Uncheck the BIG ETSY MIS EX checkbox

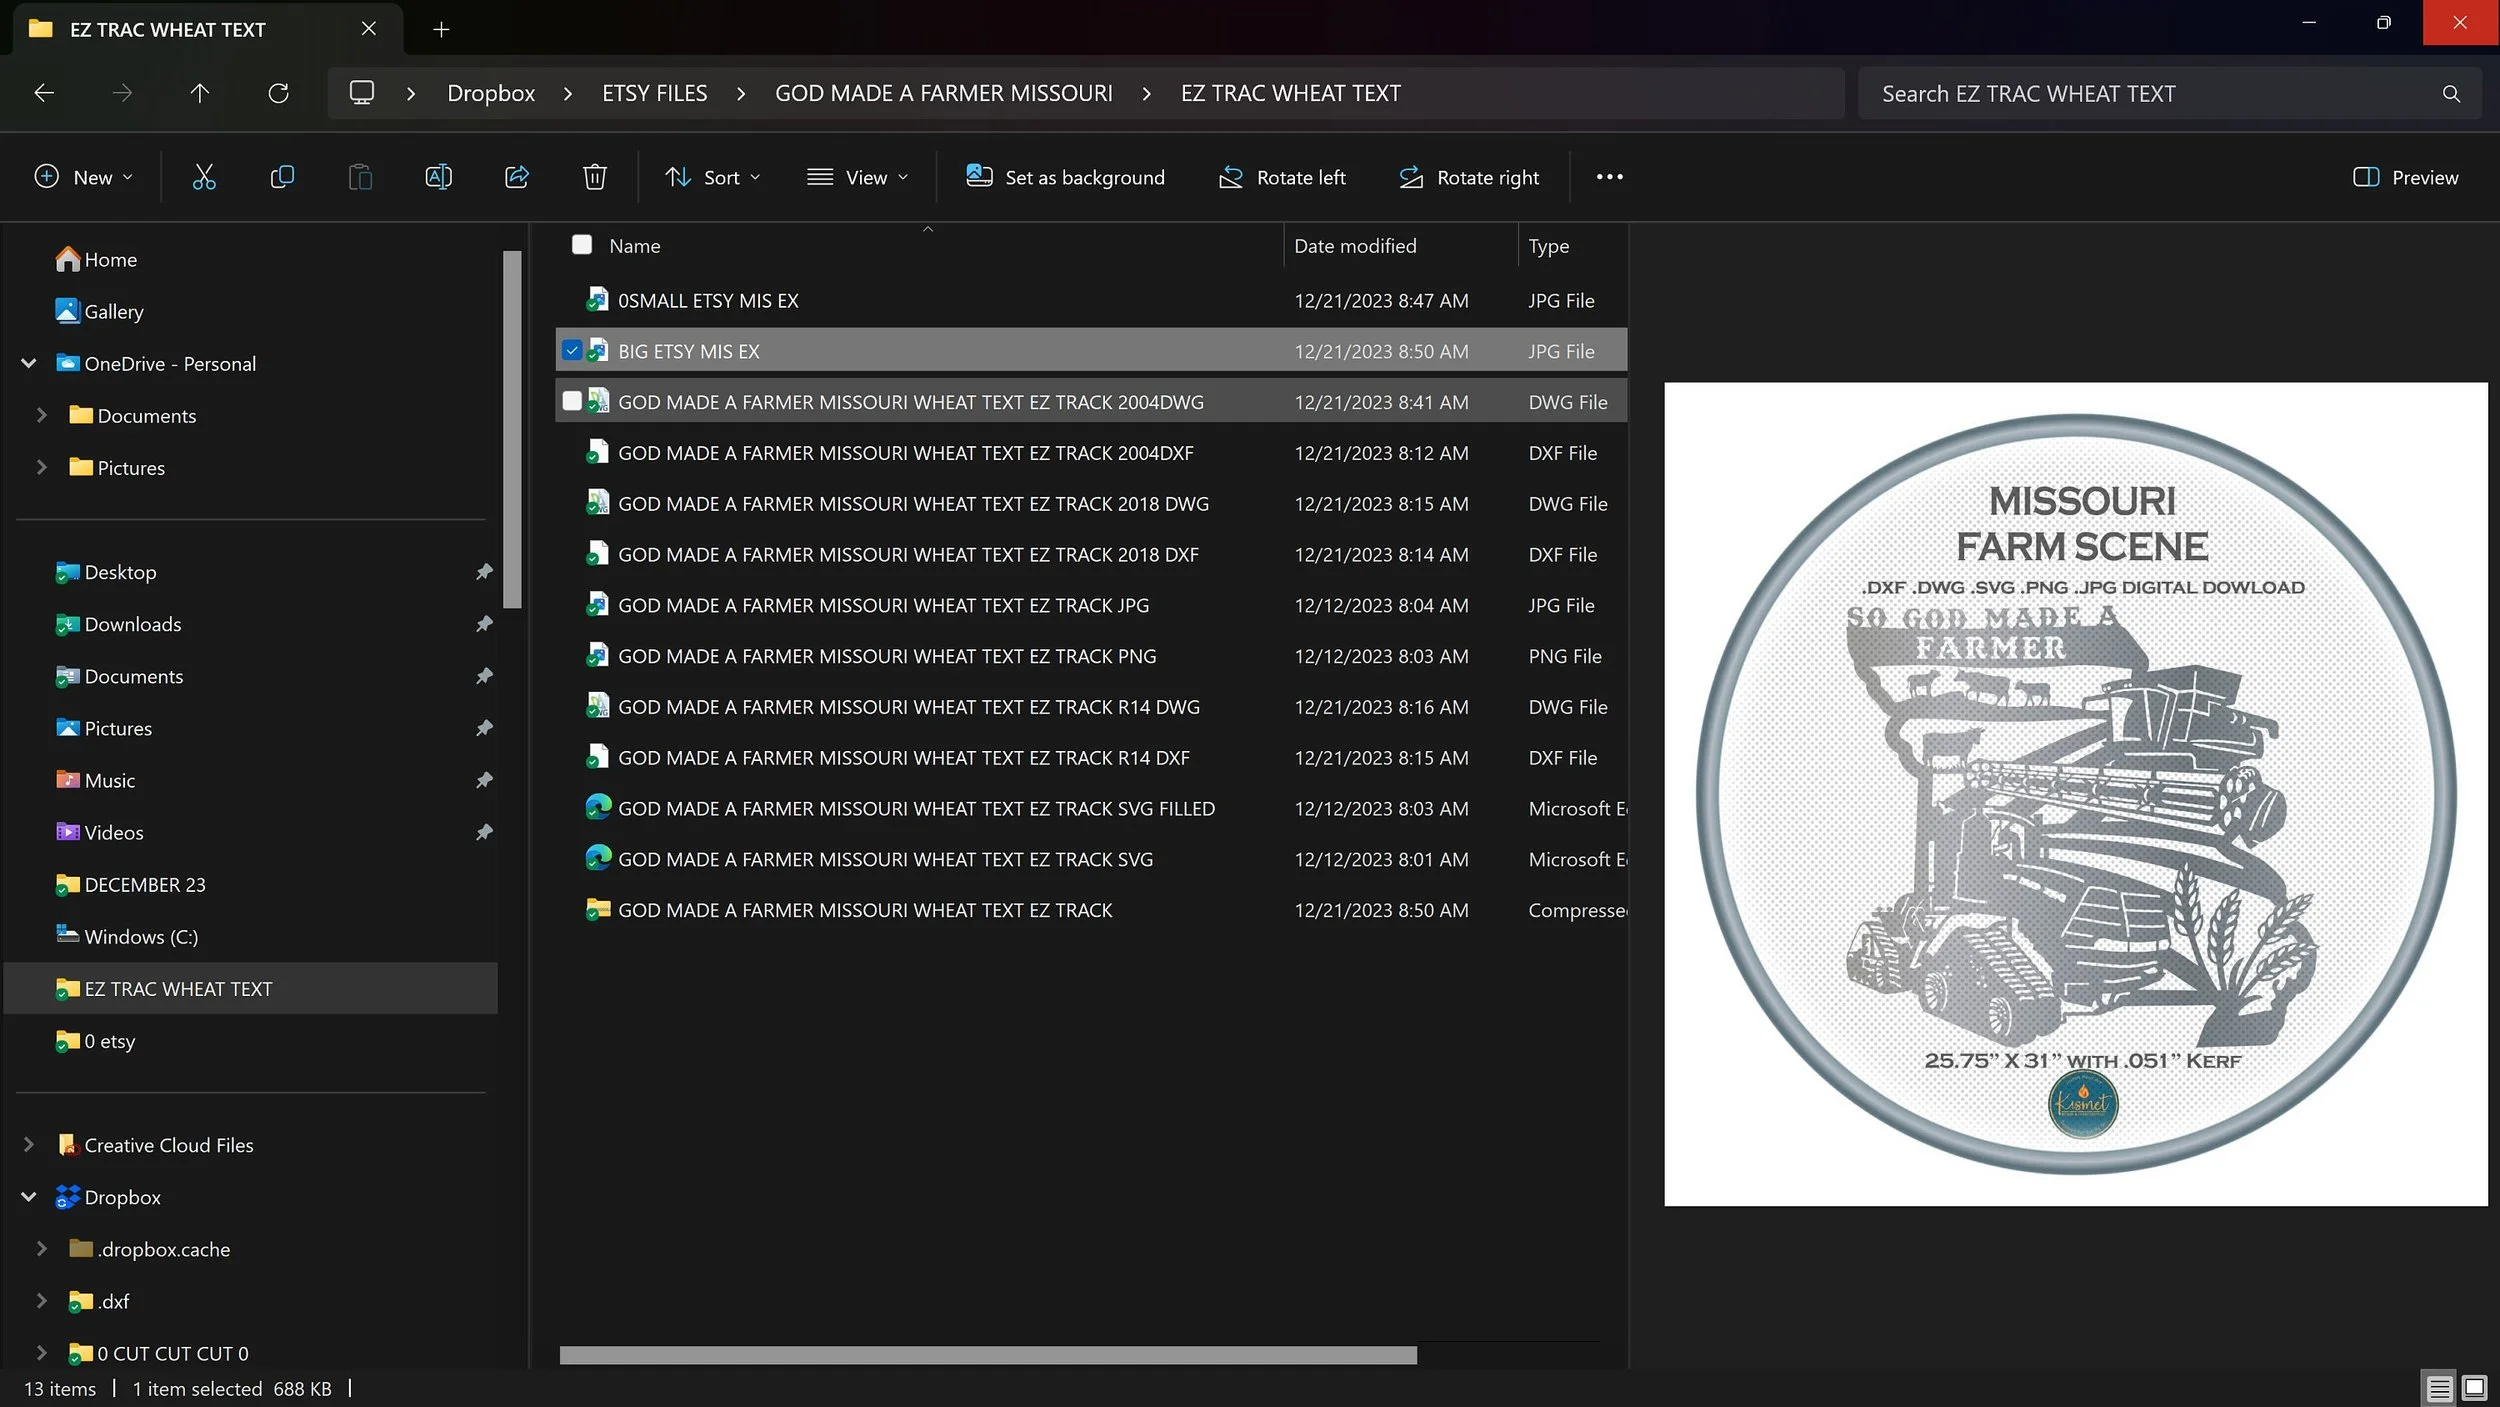[x=572, y=351]
